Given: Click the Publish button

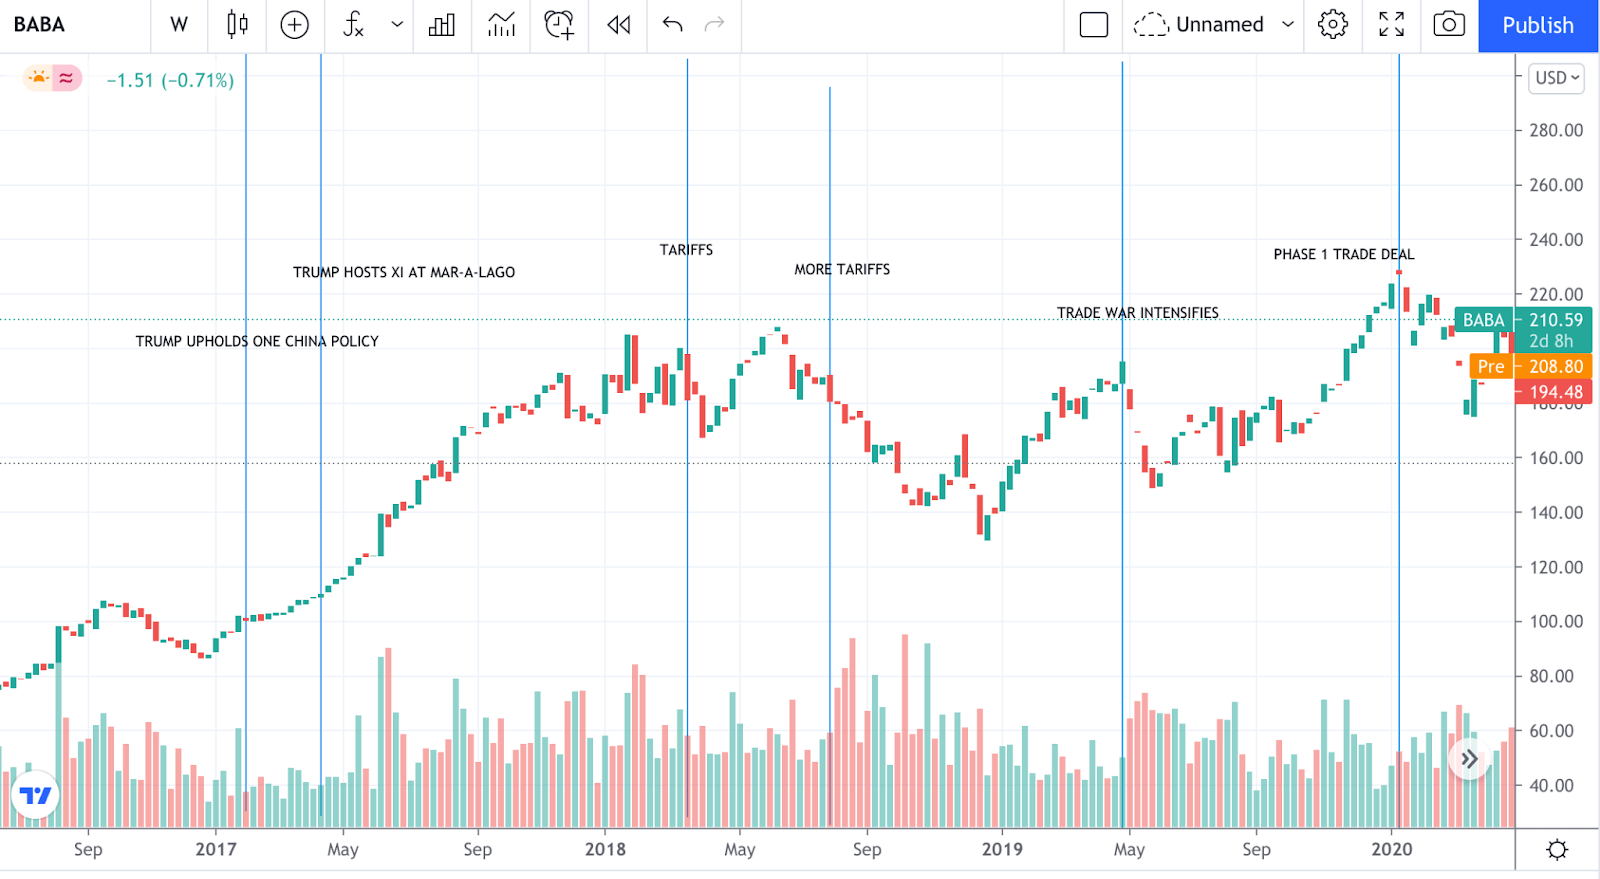Looking at the screenshot, I should [1538, 25].
